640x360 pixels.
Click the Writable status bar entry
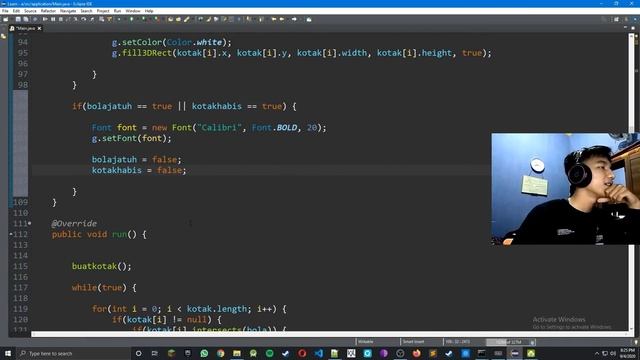[x=366, y=342]
